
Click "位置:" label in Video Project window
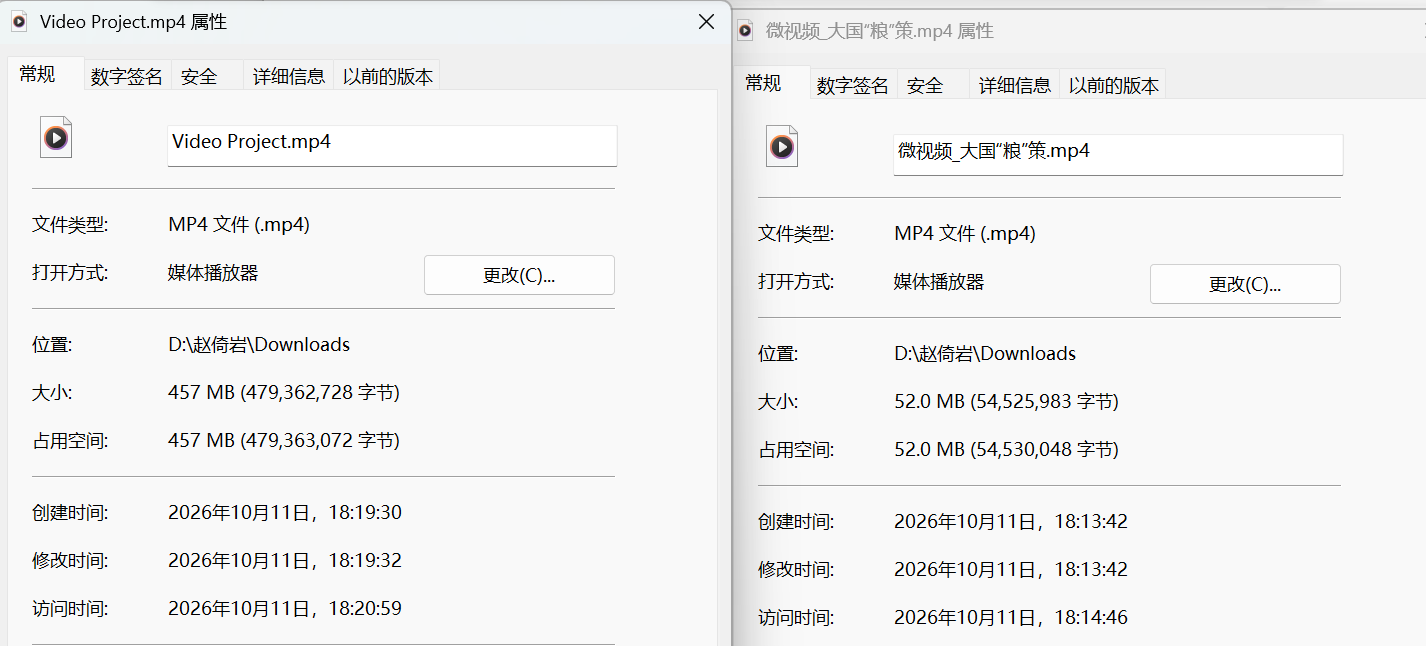pos(52,345)
